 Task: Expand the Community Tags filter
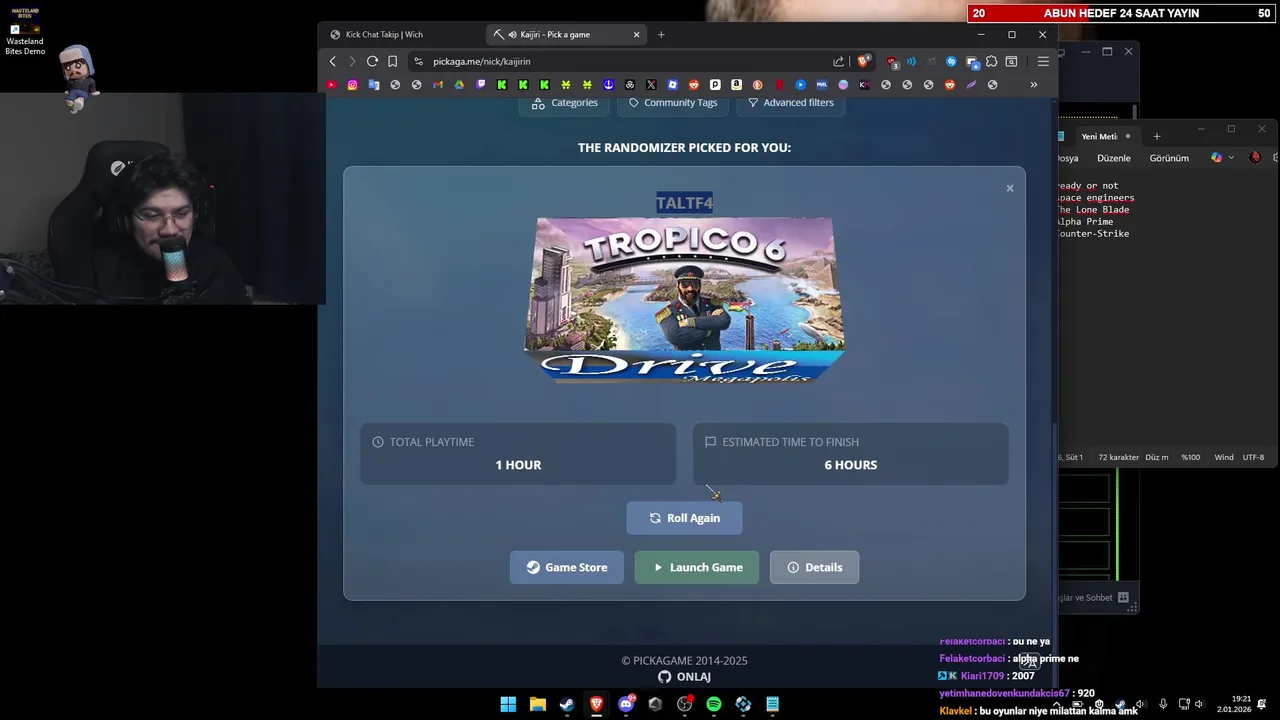coord(673,103)
